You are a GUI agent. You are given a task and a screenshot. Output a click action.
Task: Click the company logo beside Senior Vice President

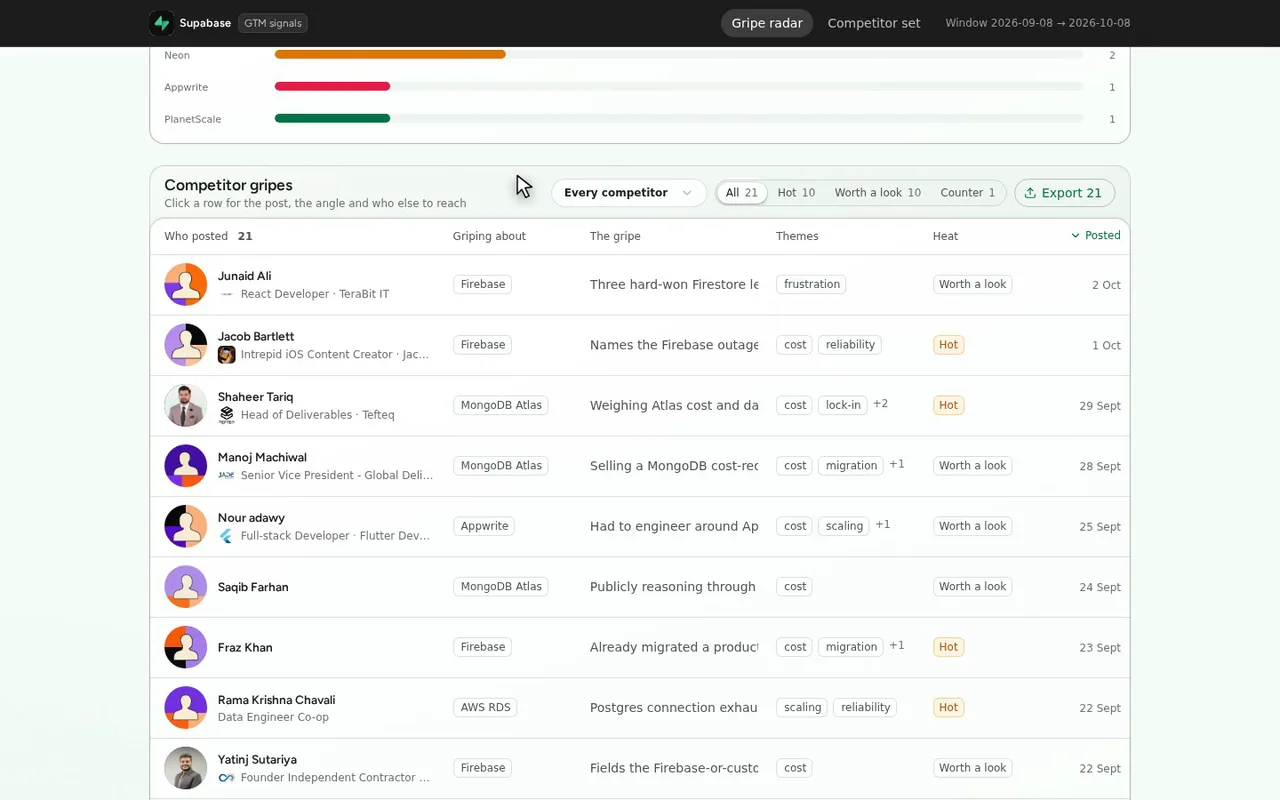click(226, 476)
